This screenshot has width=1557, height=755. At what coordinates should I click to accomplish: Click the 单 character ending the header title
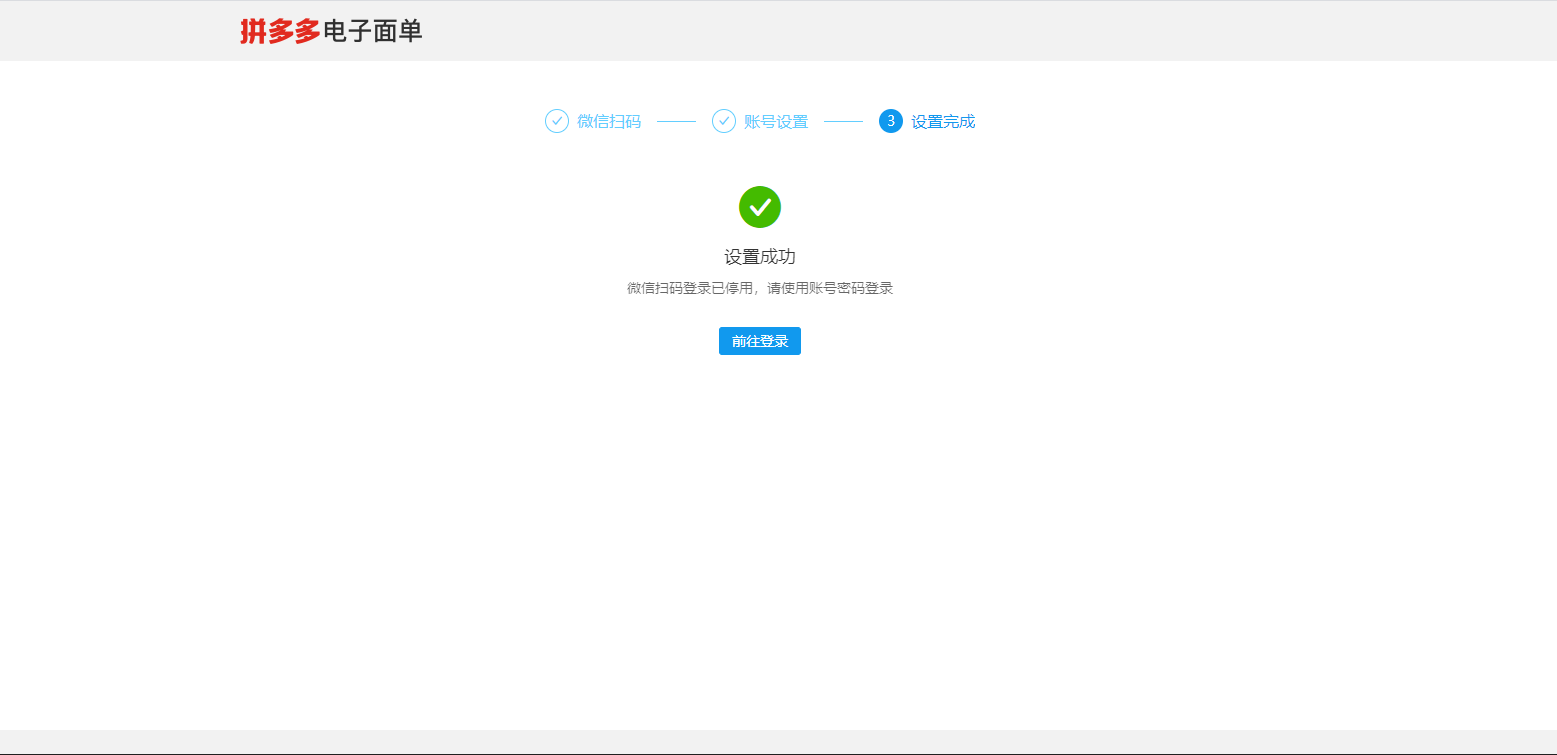(411, 32)
